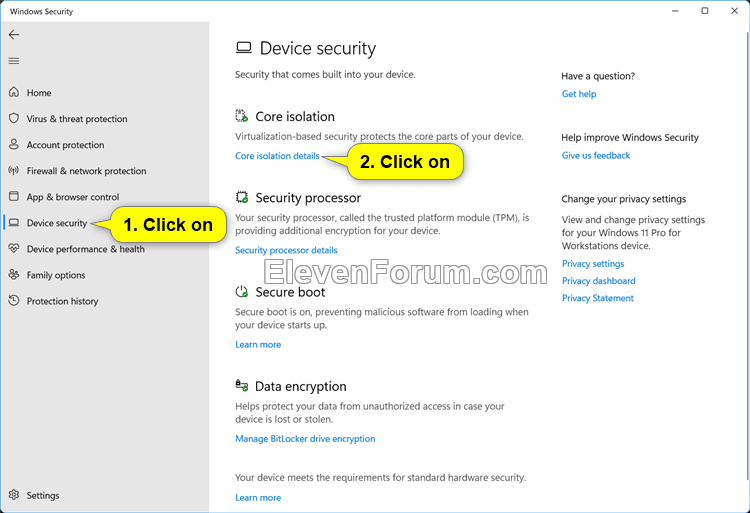Click Give us feedback link
750x513 pixels.
[596, 156]
